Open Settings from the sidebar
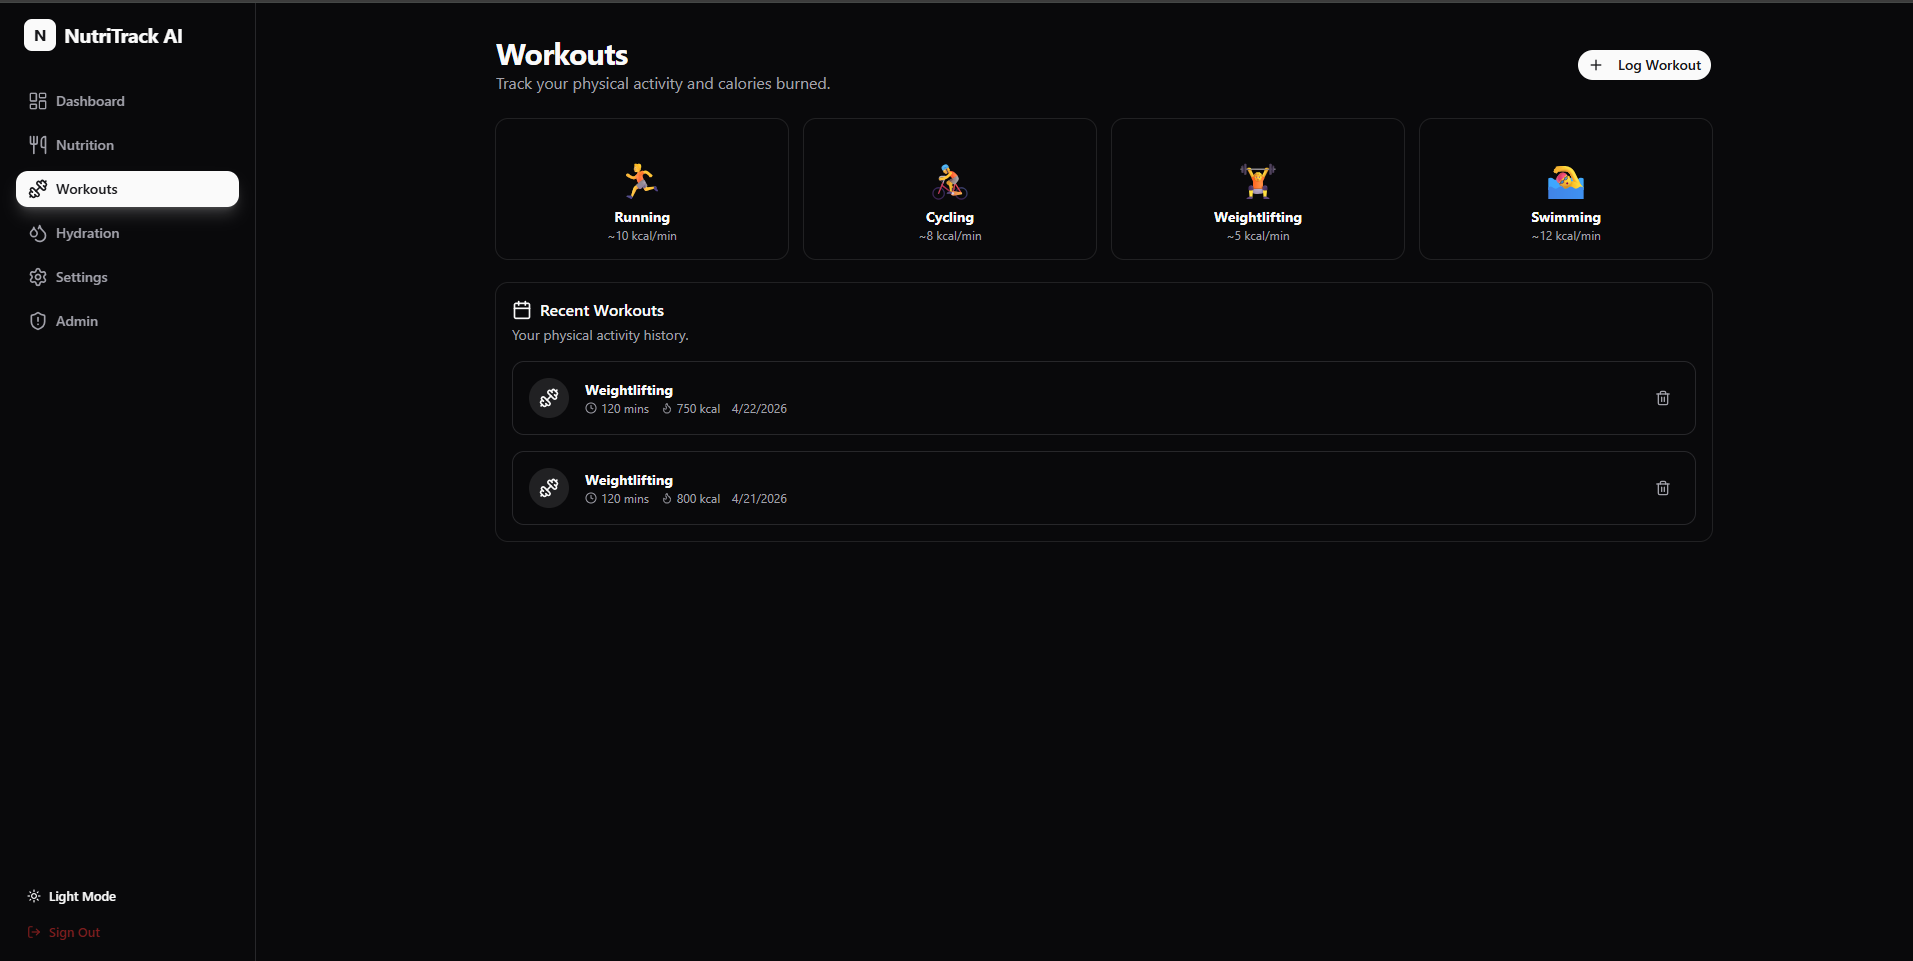The width and height of the screenshot is (1913, 961). (x=127, y=277)
